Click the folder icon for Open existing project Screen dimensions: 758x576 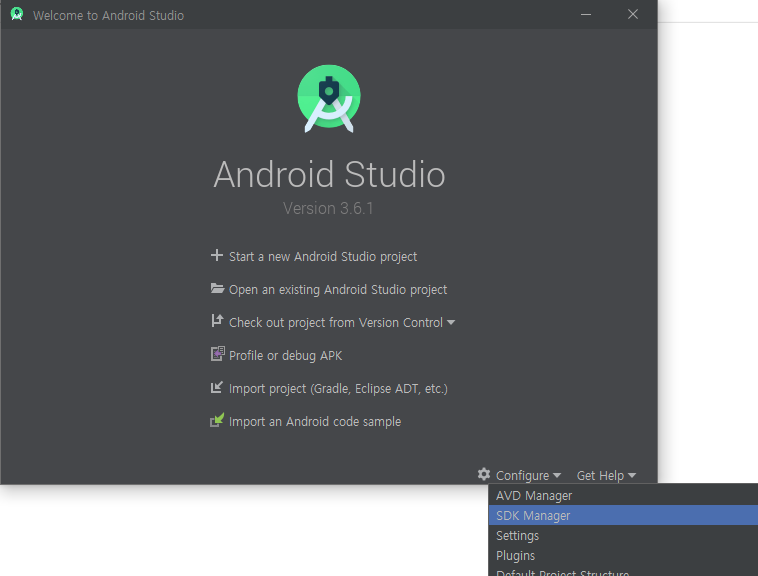(217, 288)
